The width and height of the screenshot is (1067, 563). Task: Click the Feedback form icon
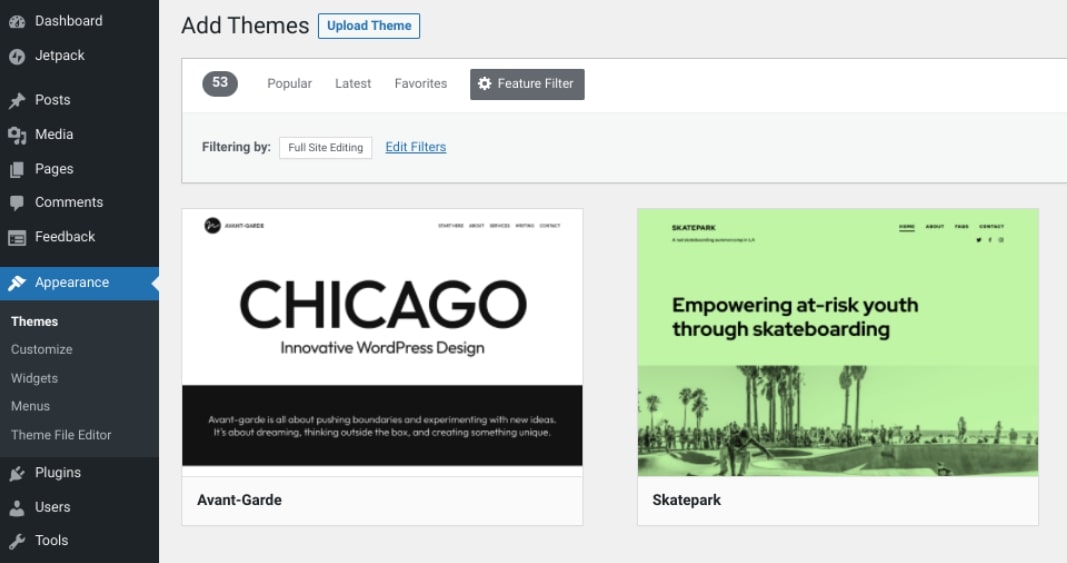pyautogui.click(x=17, y=238)
